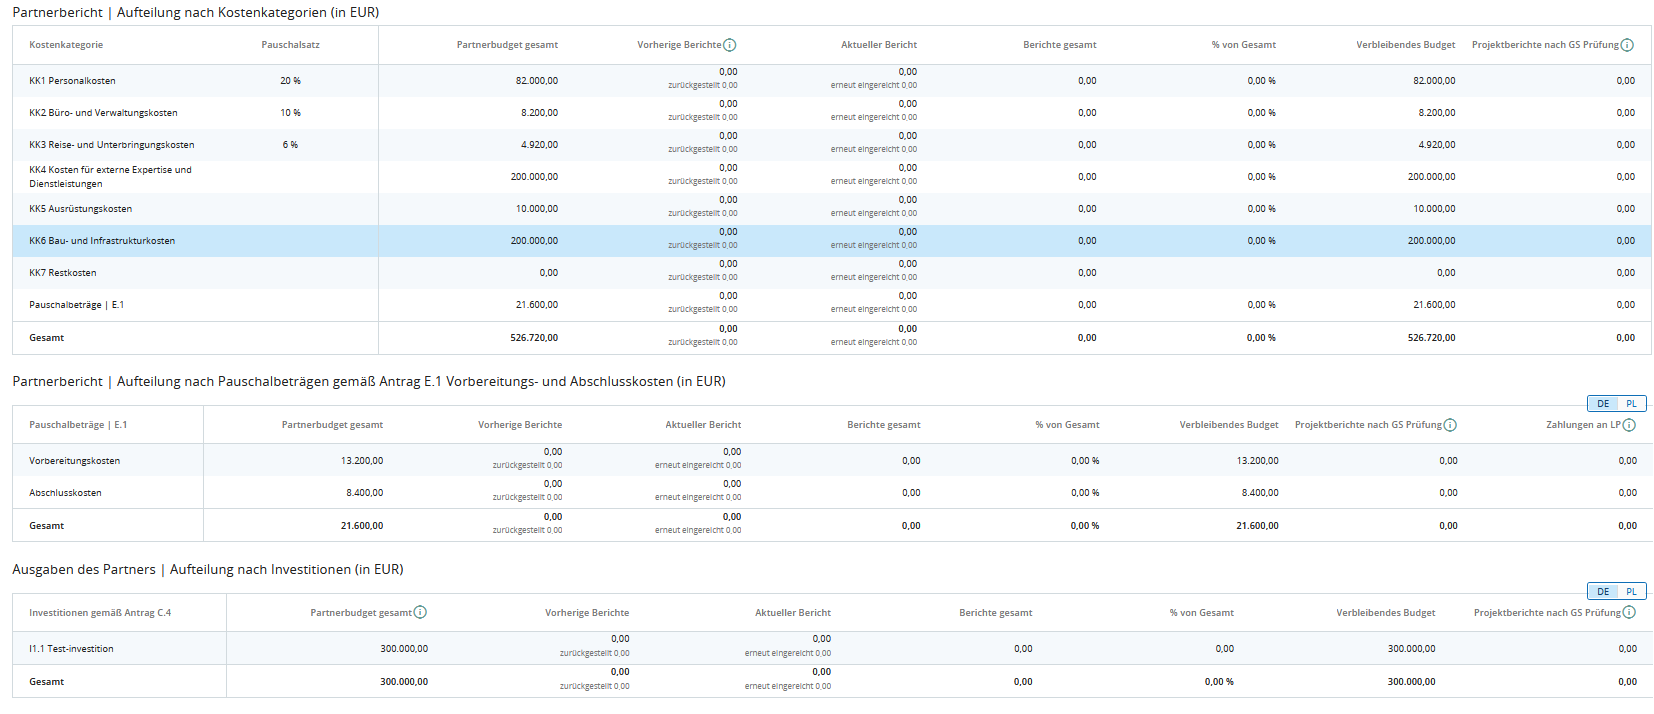Click the Vorbereitungskosten row label
The height and width of the screenshot is (714, 1654).
(x=74, y=461)
